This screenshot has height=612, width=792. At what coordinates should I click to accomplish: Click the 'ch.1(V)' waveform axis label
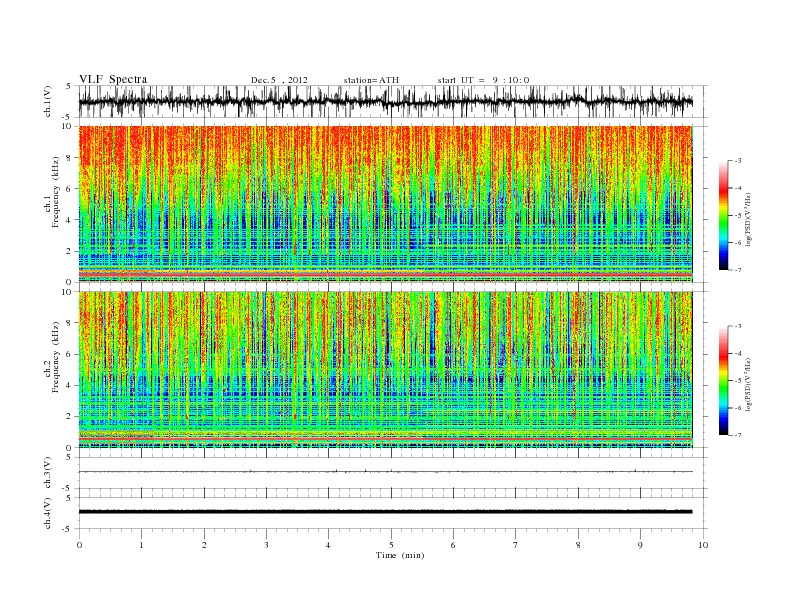click(48, 101)
